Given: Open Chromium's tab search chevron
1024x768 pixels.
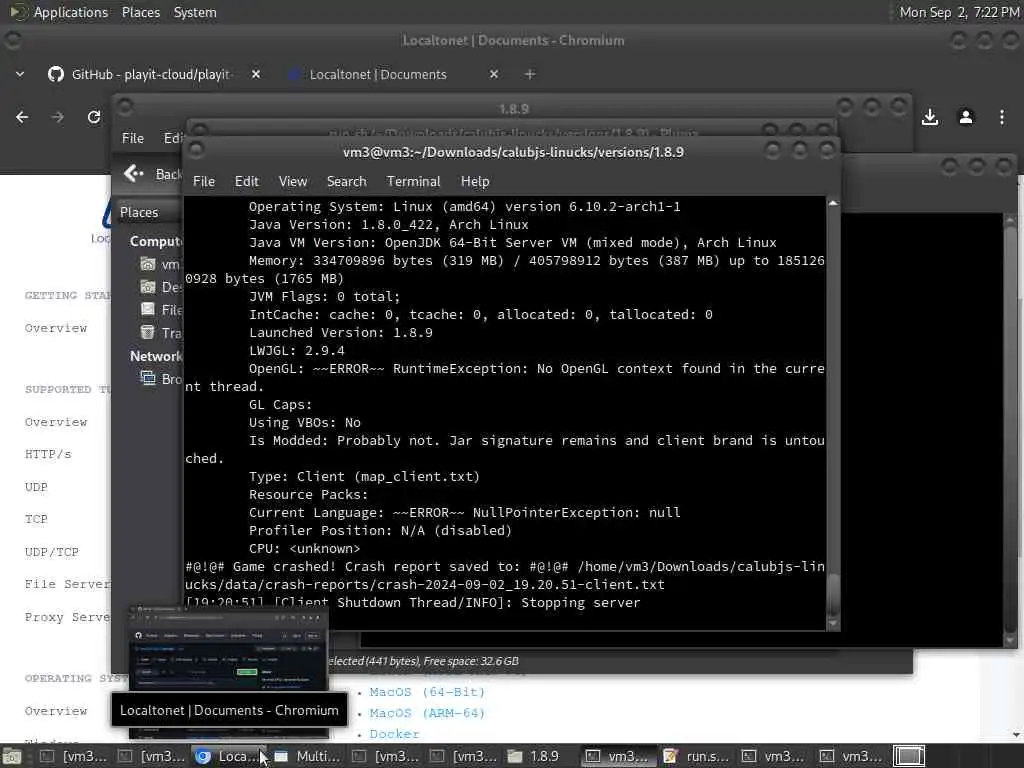Looking at the screenshot, I should coord(20,74).
